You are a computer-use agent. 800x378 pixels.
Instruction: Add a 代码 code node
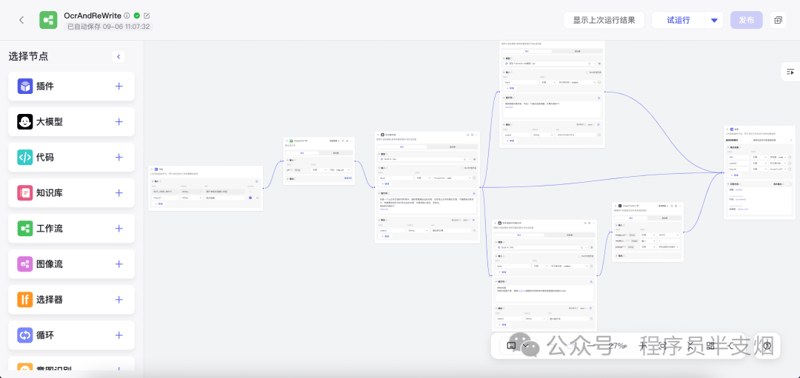[x=119, y=157]
